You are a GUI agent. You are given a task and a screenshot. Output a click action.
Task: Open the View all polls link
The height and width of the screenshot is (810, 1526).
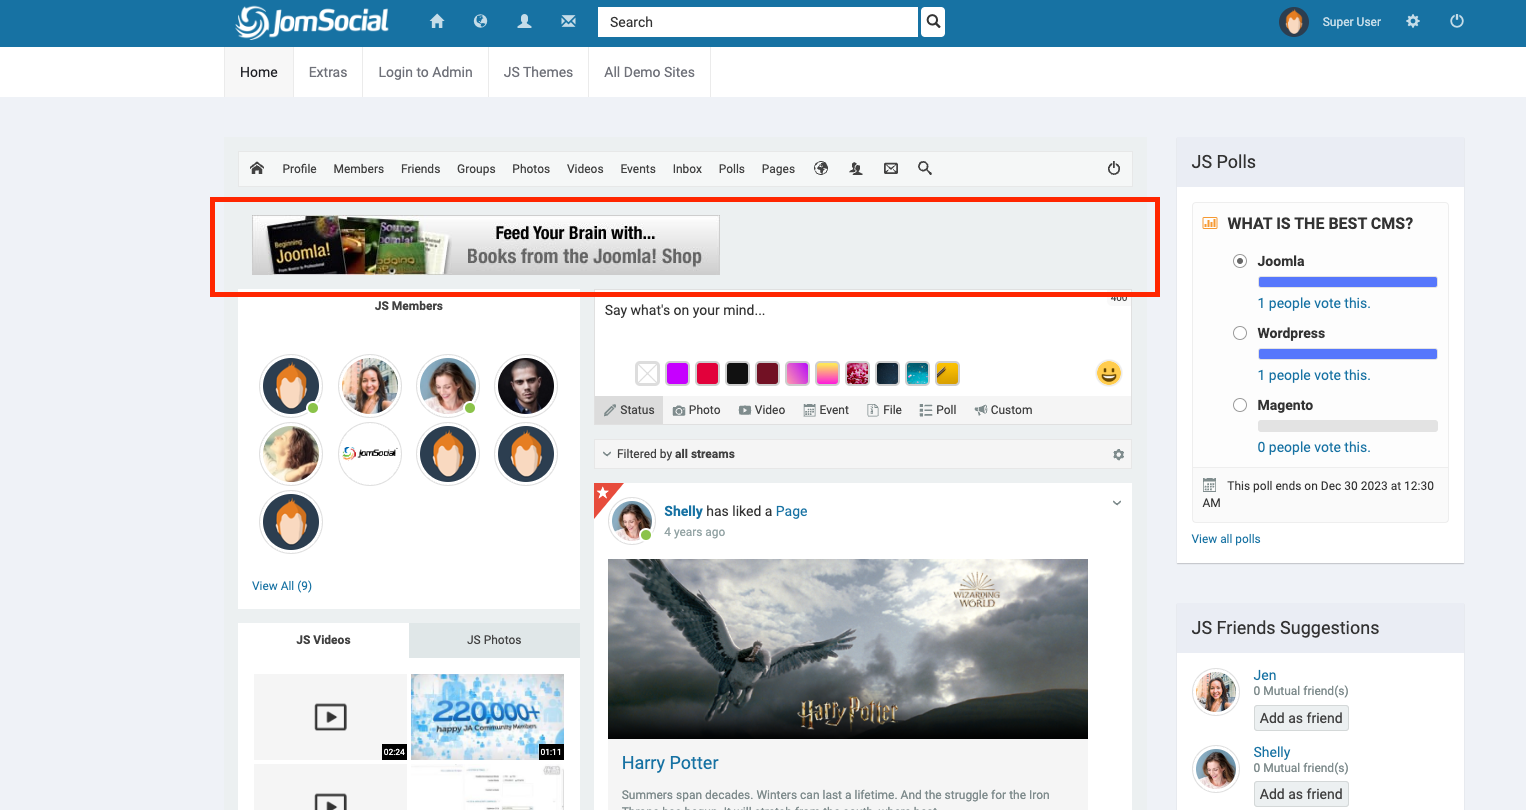point(1226,539)
